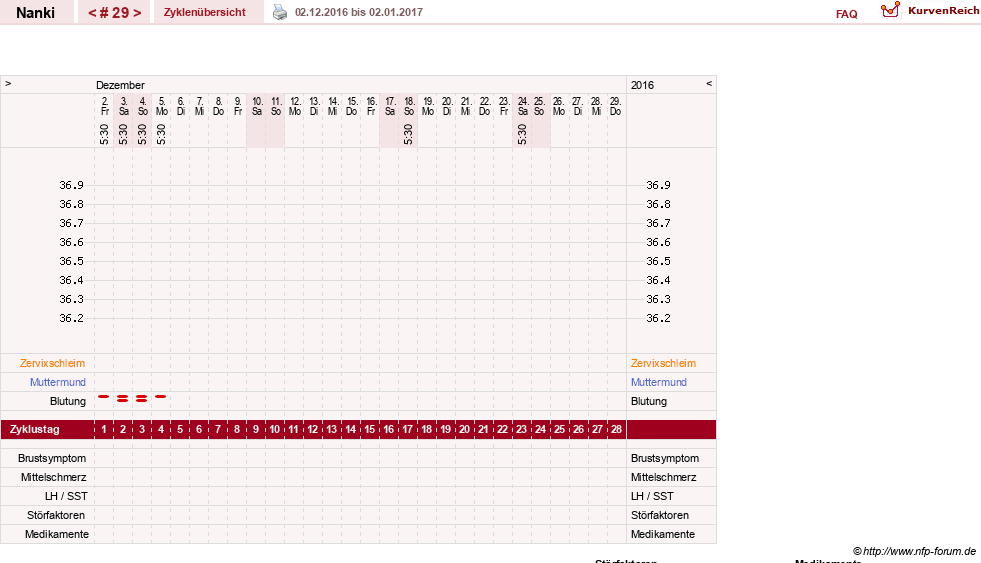981x563 pixels.
Task: Click cycle day 14 in Zyklustag row
Action: [x=351, y=430]
